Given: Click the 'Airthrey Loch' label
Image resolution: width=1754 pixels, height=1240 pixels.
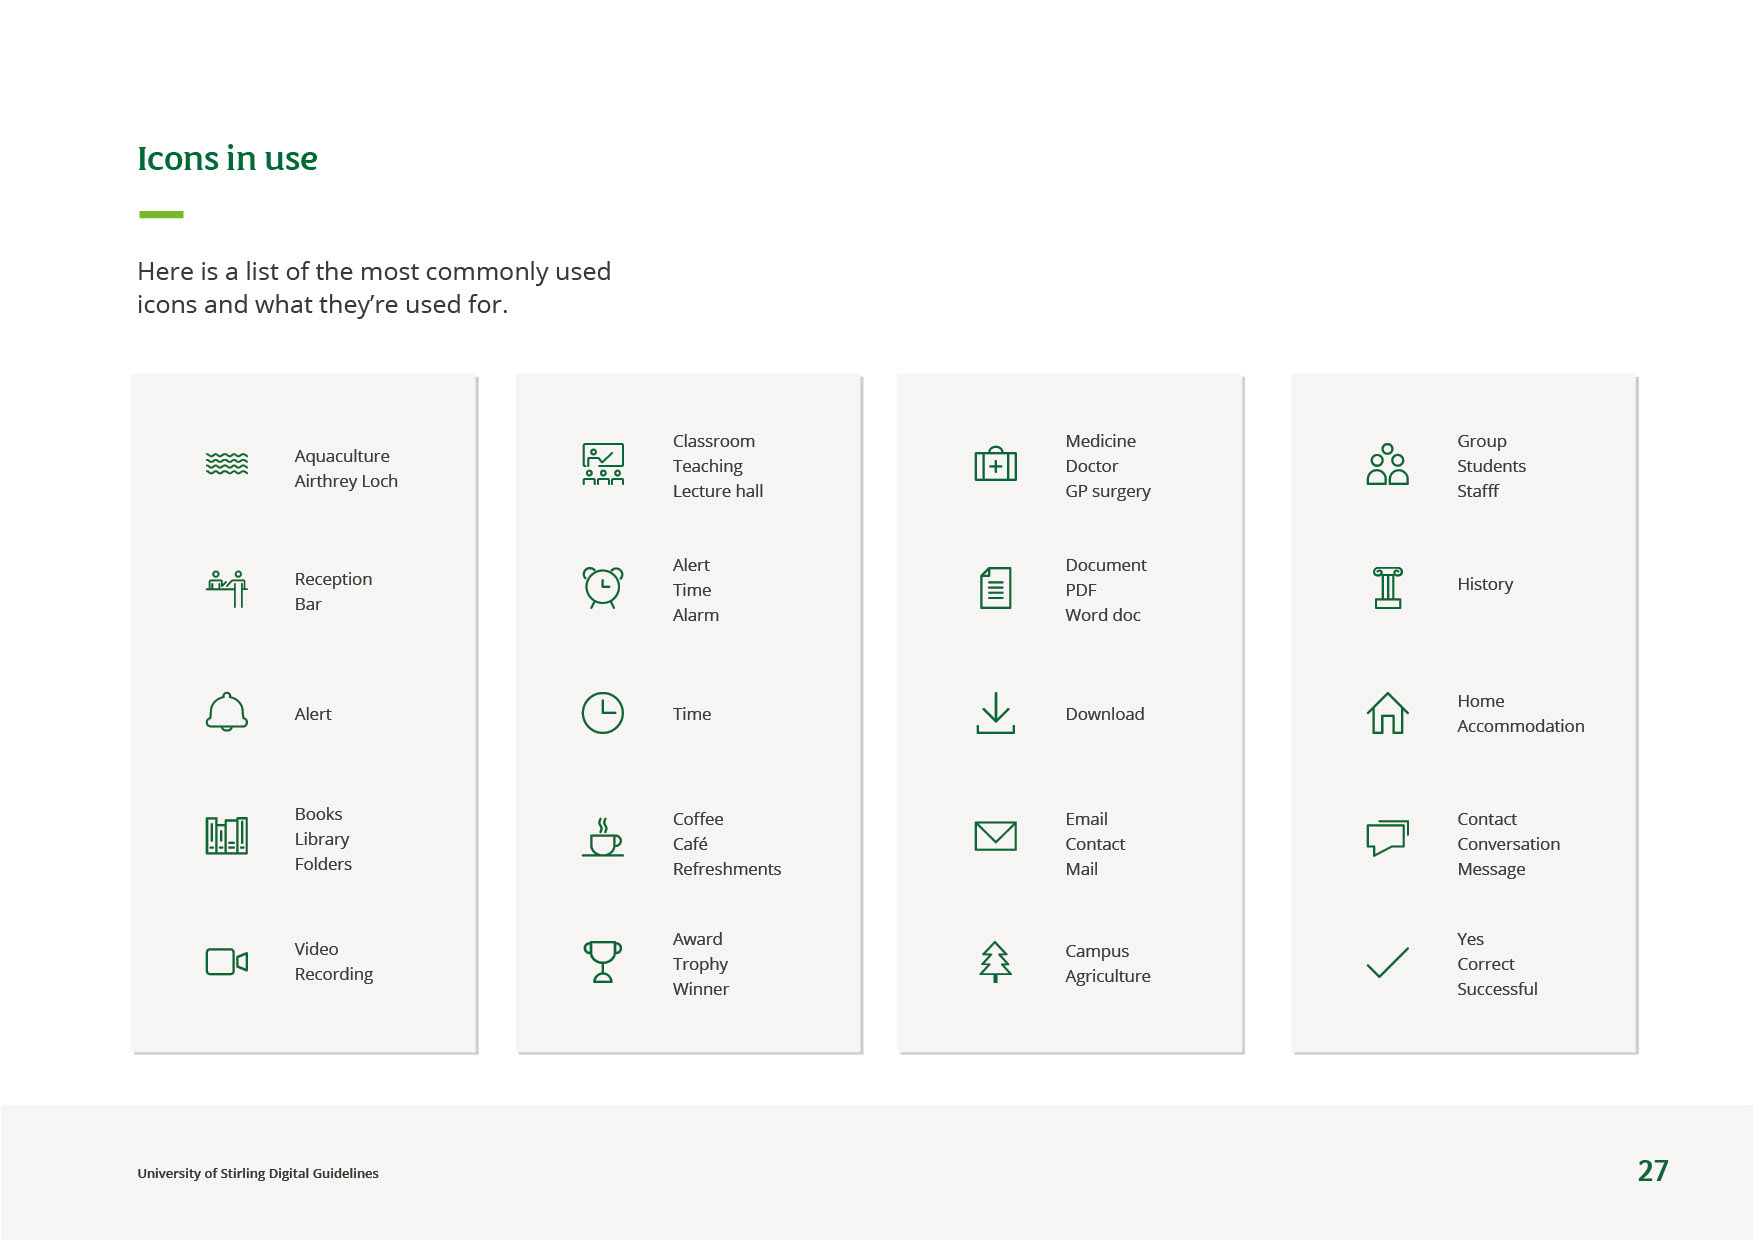Looking at the screenshot, I should coord(346,481).
